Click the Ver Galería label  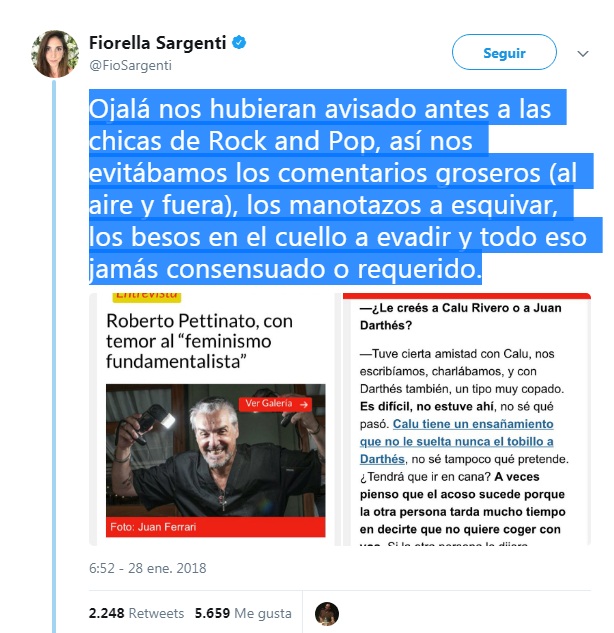coord(268,403)
